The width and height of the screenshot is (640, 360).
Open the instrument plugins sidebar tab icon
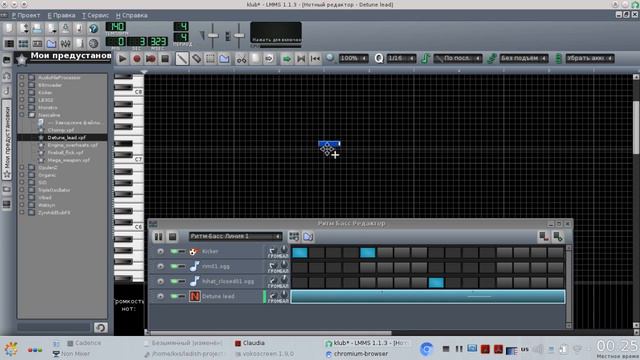pyautogui.click(x=7, y=60)
